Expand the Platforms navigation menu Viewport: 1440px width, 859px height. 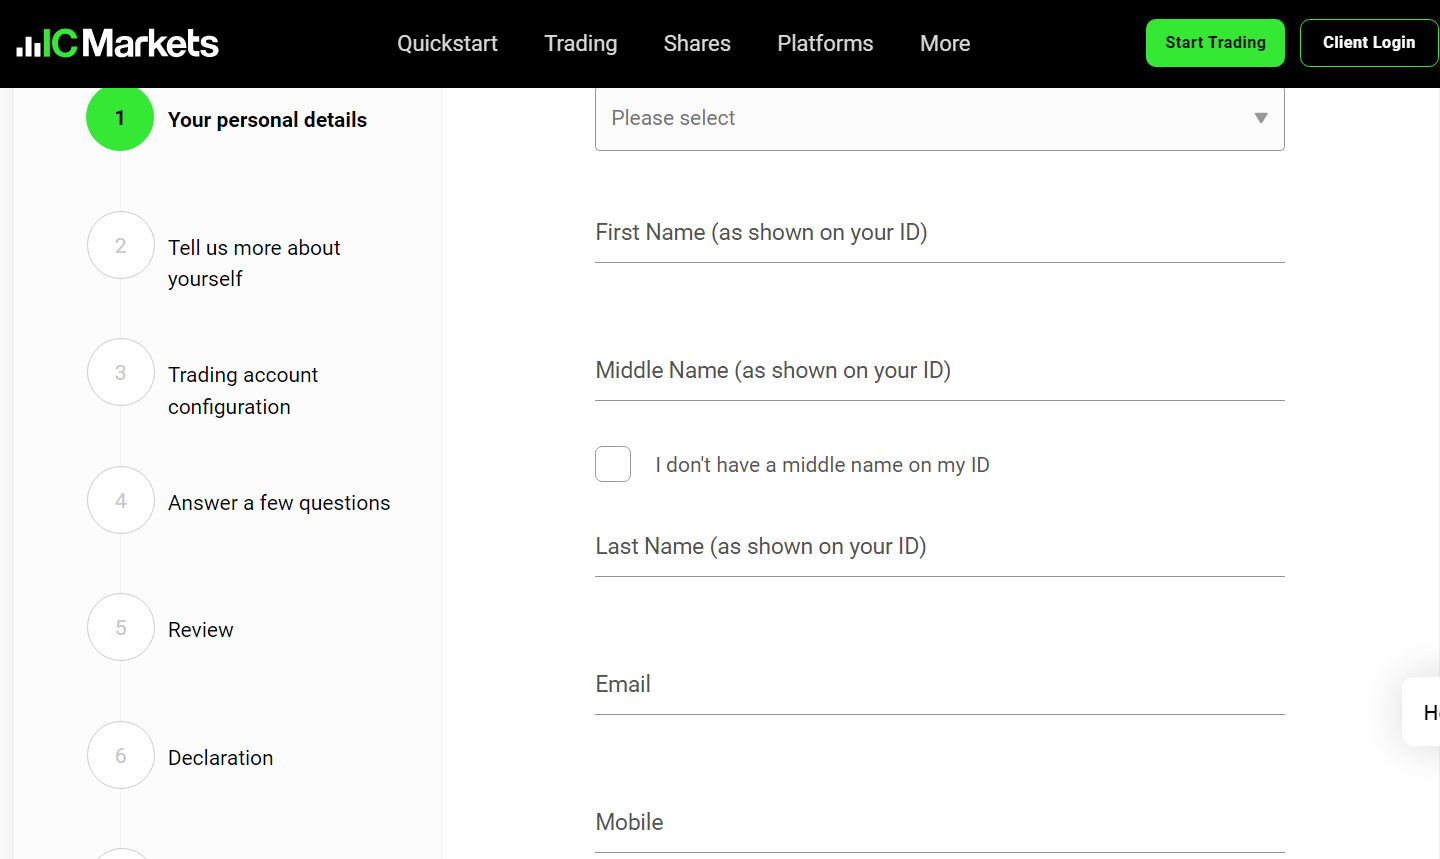(x=825, y=44)
